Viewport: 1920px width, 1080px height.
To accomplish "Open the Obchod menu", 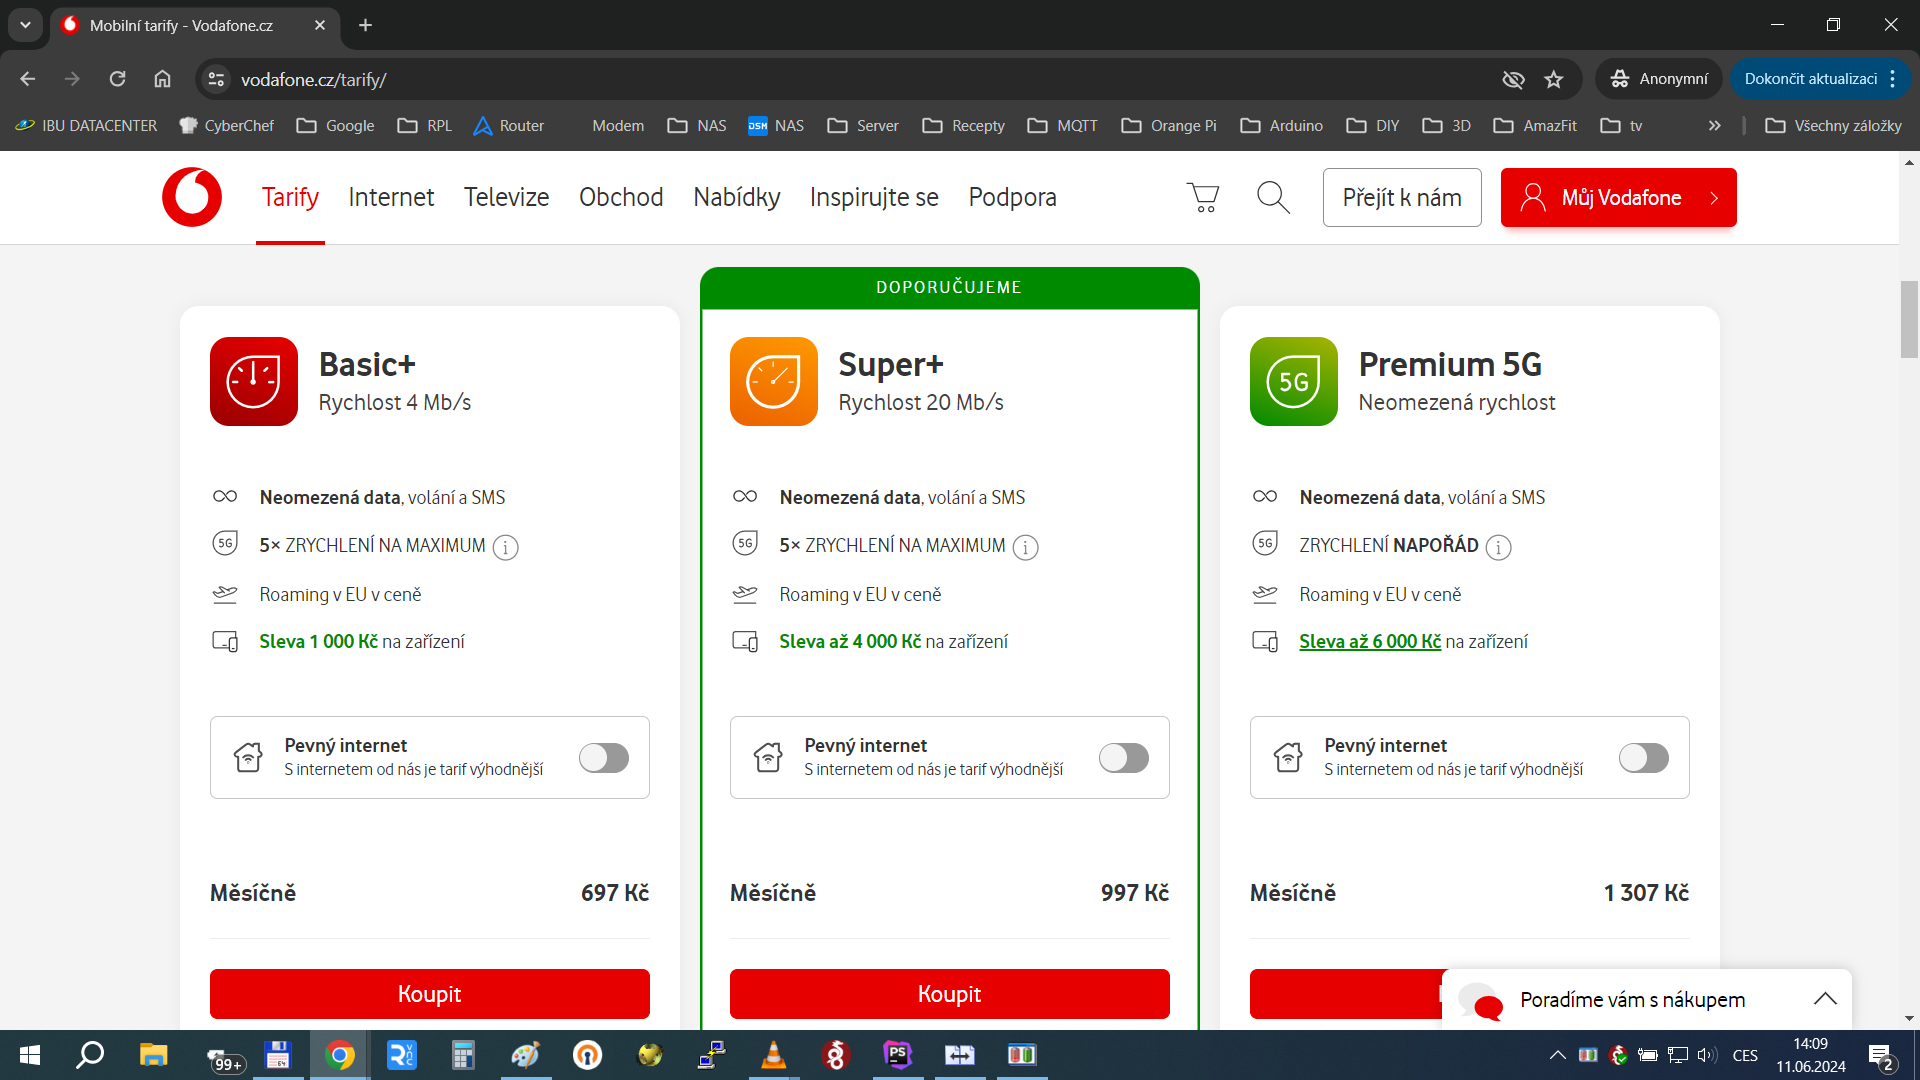I will click(x=621, y=197).
